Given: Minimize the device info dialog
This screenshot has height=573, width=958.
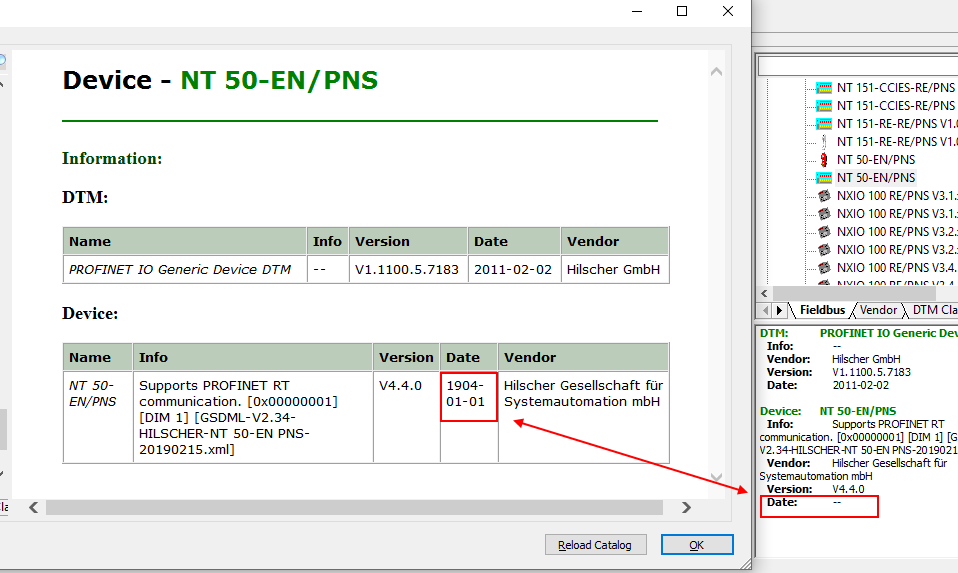Looking at the screenshot, I should coord(637,11).
